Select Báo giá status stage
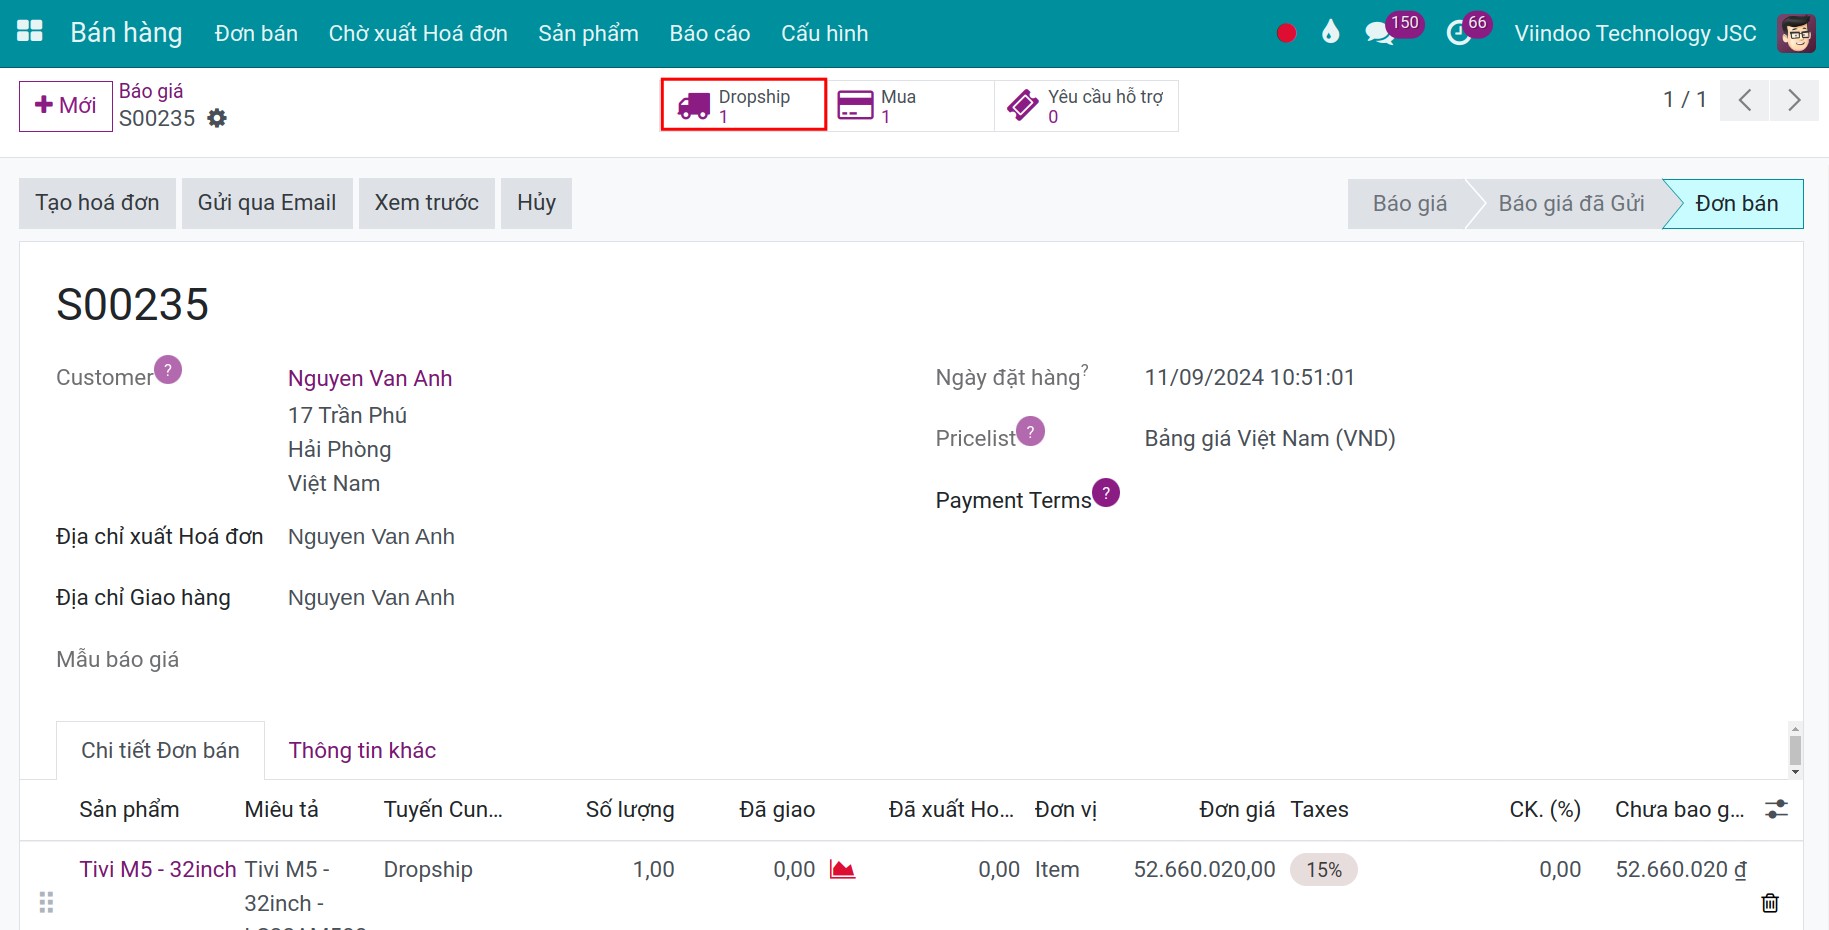This screenshot has height=930, width=1829. click(1410, 204)
